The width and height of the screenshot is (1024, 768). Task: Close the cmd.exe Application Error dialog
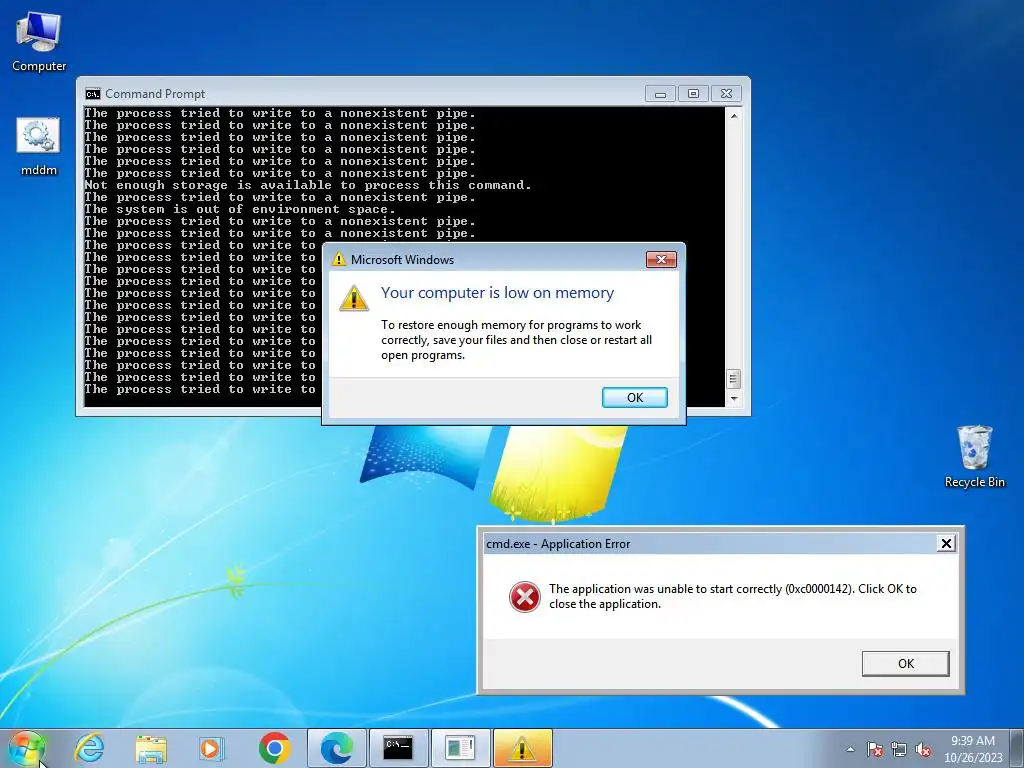click(946, 543)
